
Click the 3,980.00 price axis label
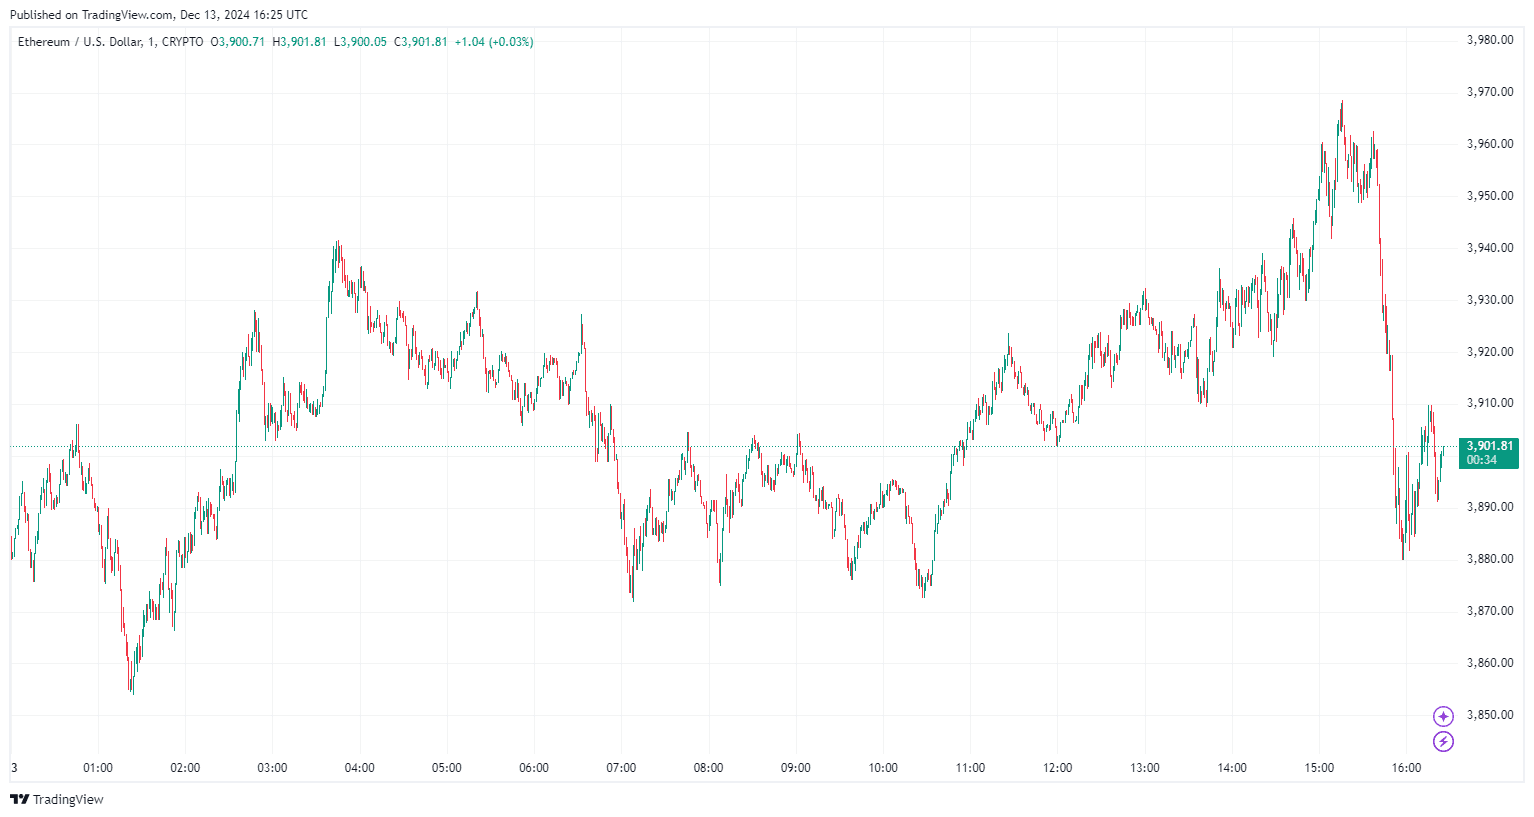[1490, 40]
